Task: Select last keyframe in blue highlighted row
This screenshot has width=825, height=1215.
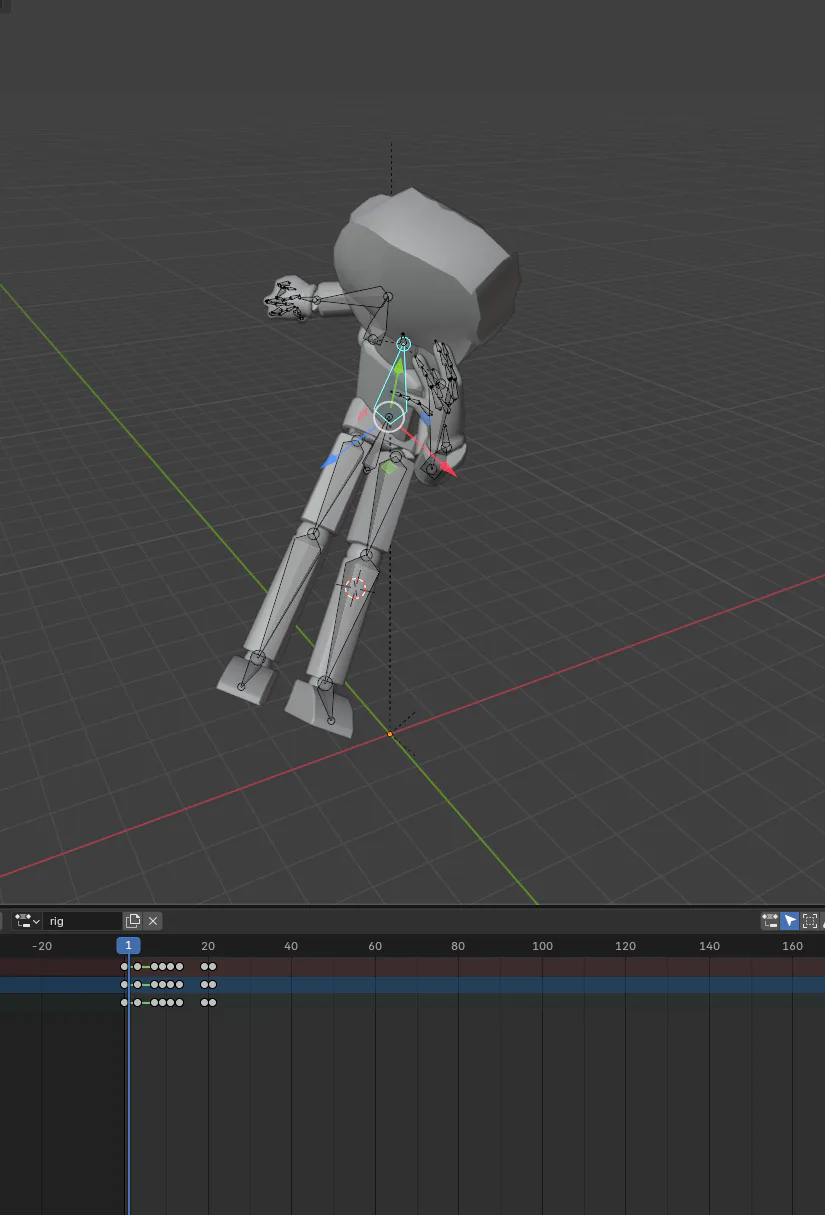Action: pos(212,985)
